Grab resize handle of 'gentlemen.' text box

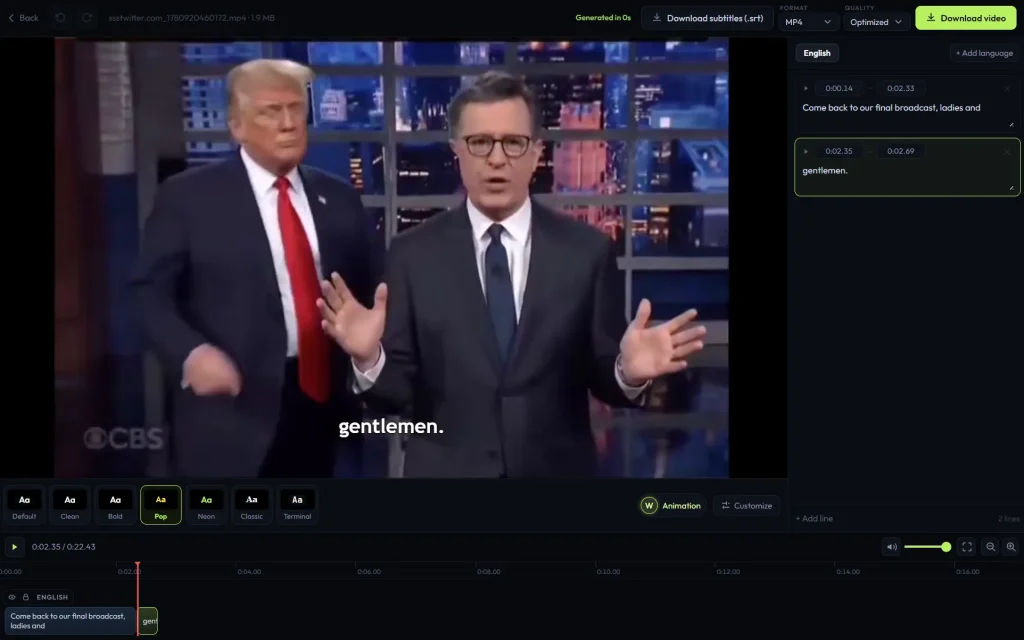coord(1012,188)
